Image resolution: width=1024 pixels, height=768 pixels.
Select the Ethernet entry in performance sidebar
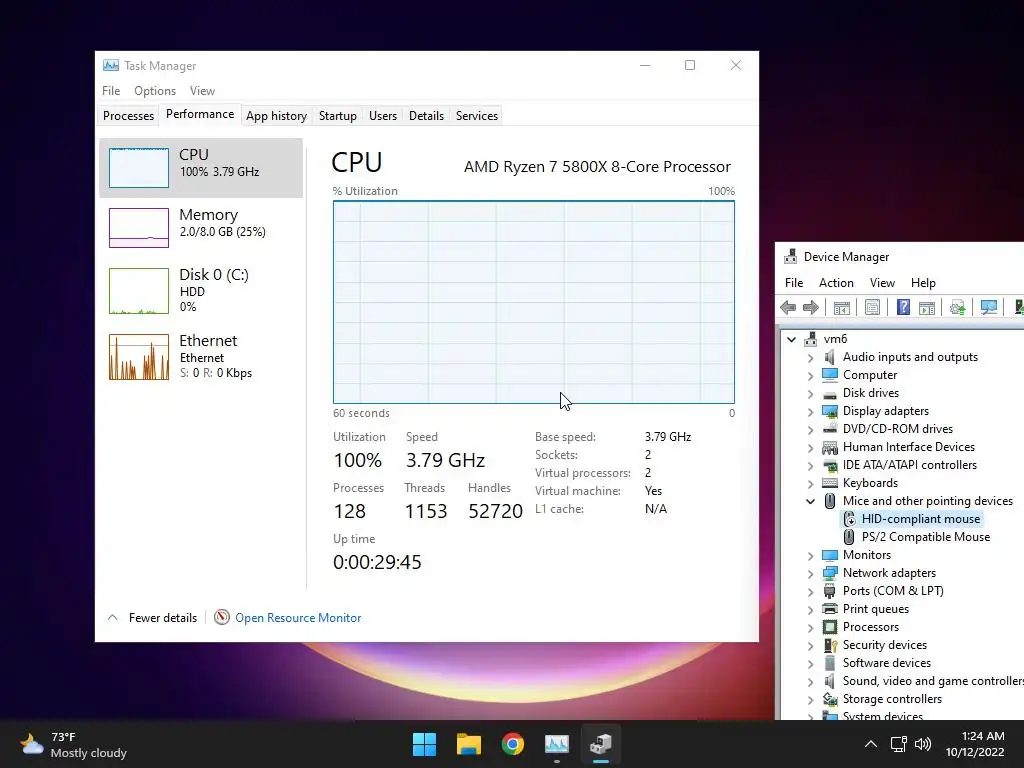coord(200,357)
